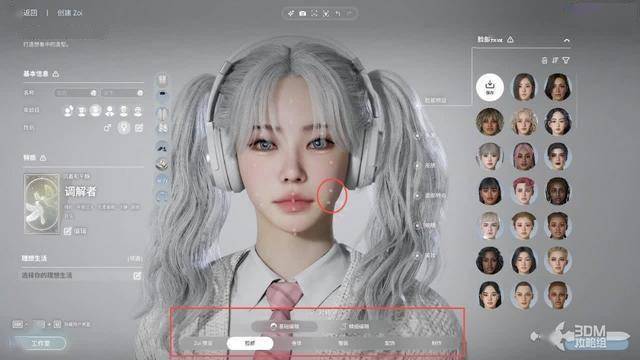Click the 工作室 studio button
Viewport: 640px width, 360px height.
[40, 343]
